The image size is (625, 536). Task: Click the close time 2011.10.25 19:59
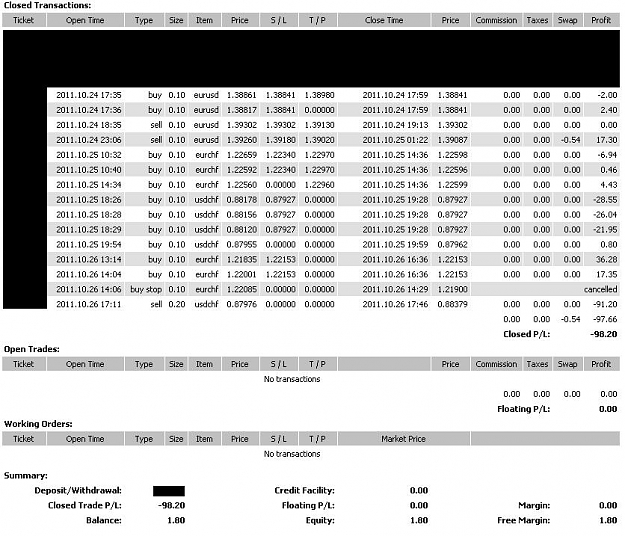395,245
